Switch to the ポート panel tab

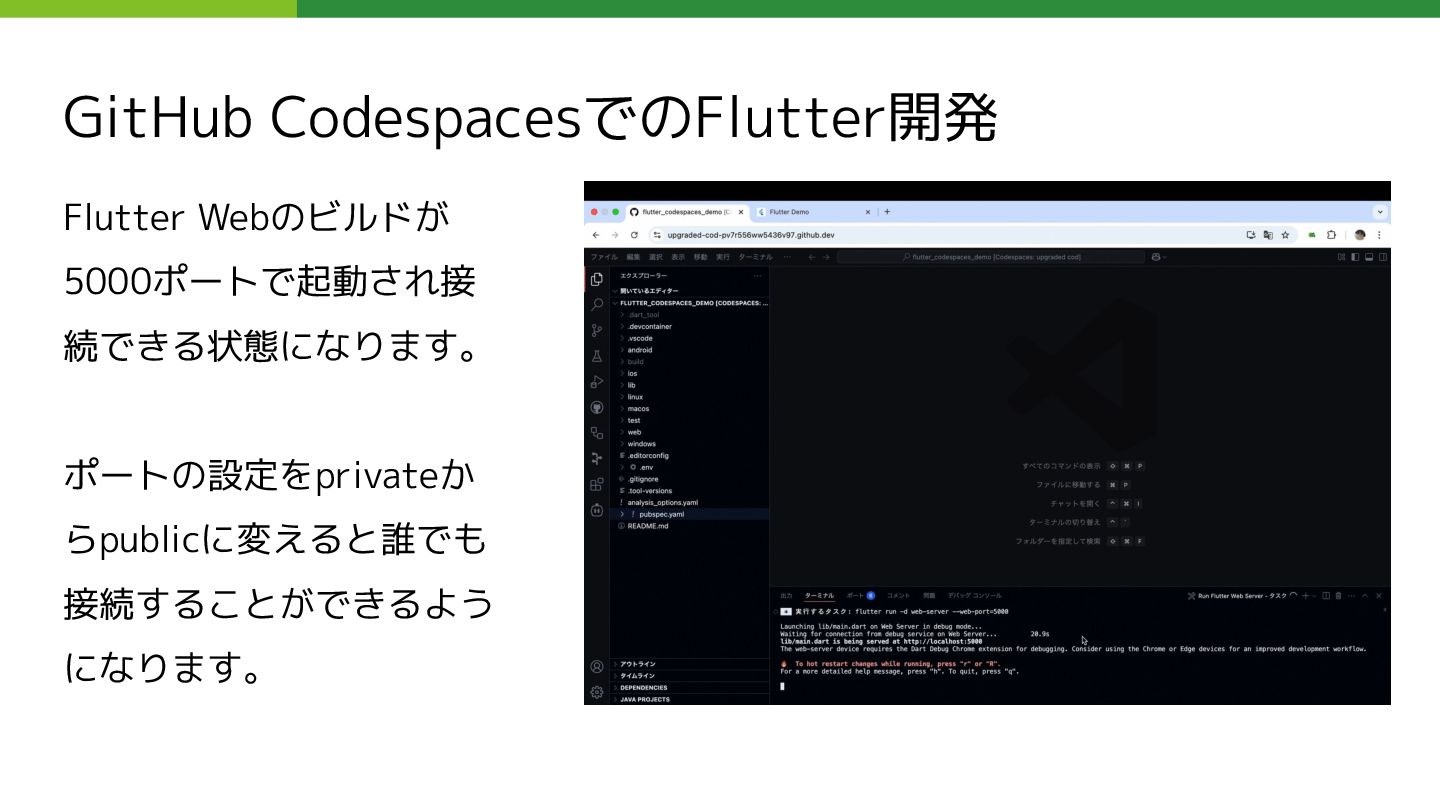pyautogui.click(x=860, y=596)
